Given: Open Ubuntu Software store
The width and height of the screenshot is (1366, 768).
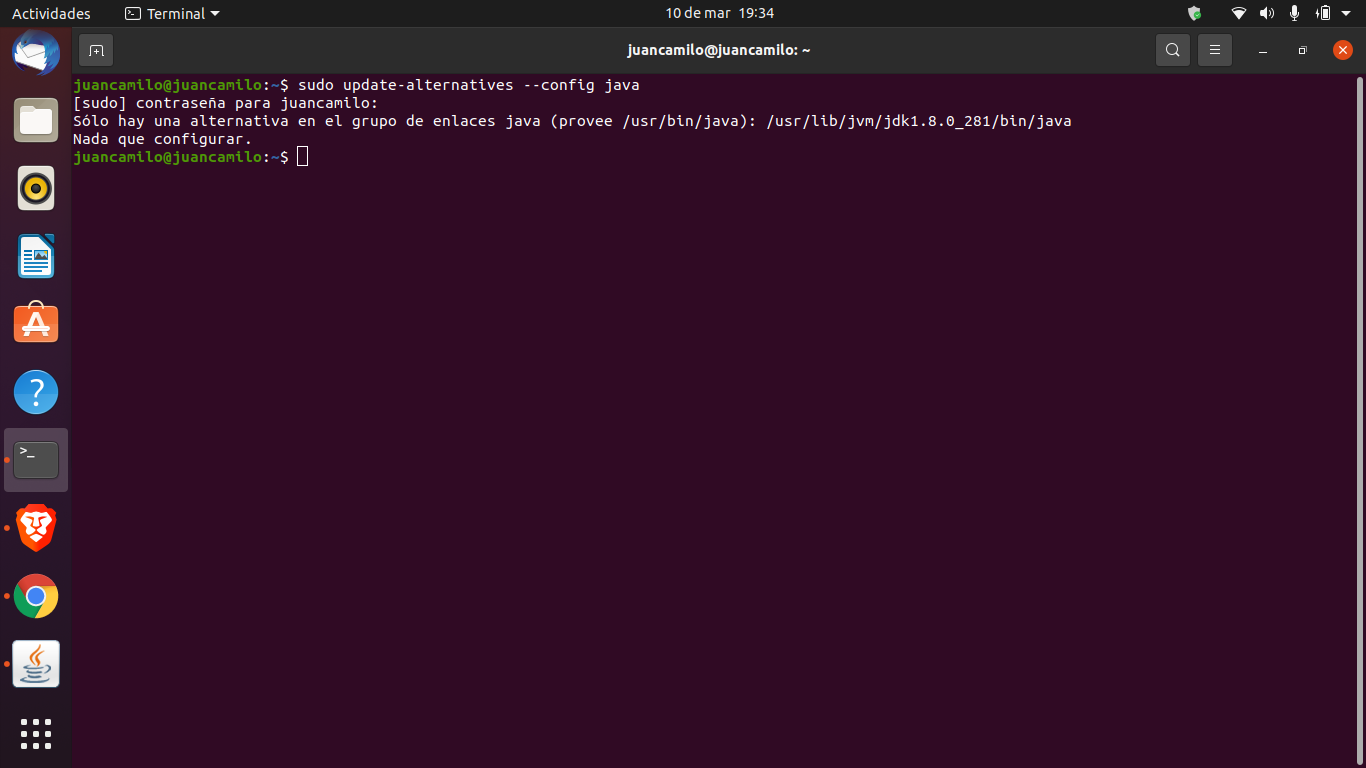Looking at the screenshot, I should [x=36, y=324].
